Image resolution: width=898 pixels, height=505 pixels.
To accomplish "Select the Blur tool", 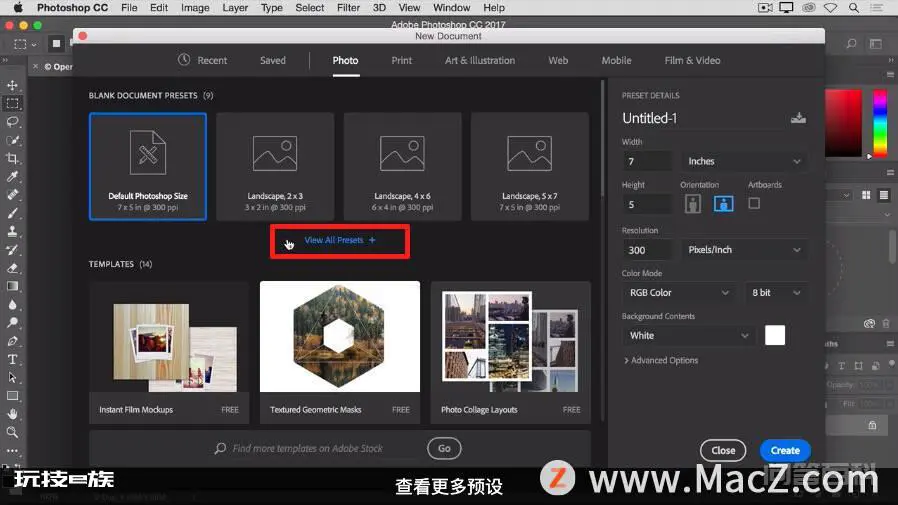I will click(12, 305).
